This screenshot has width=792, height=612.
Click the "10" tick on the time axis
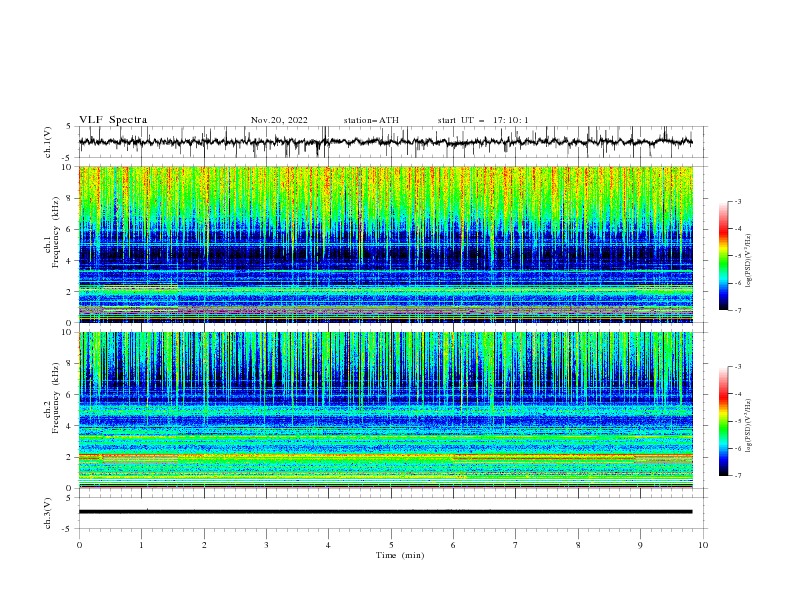tap(703, 545)
